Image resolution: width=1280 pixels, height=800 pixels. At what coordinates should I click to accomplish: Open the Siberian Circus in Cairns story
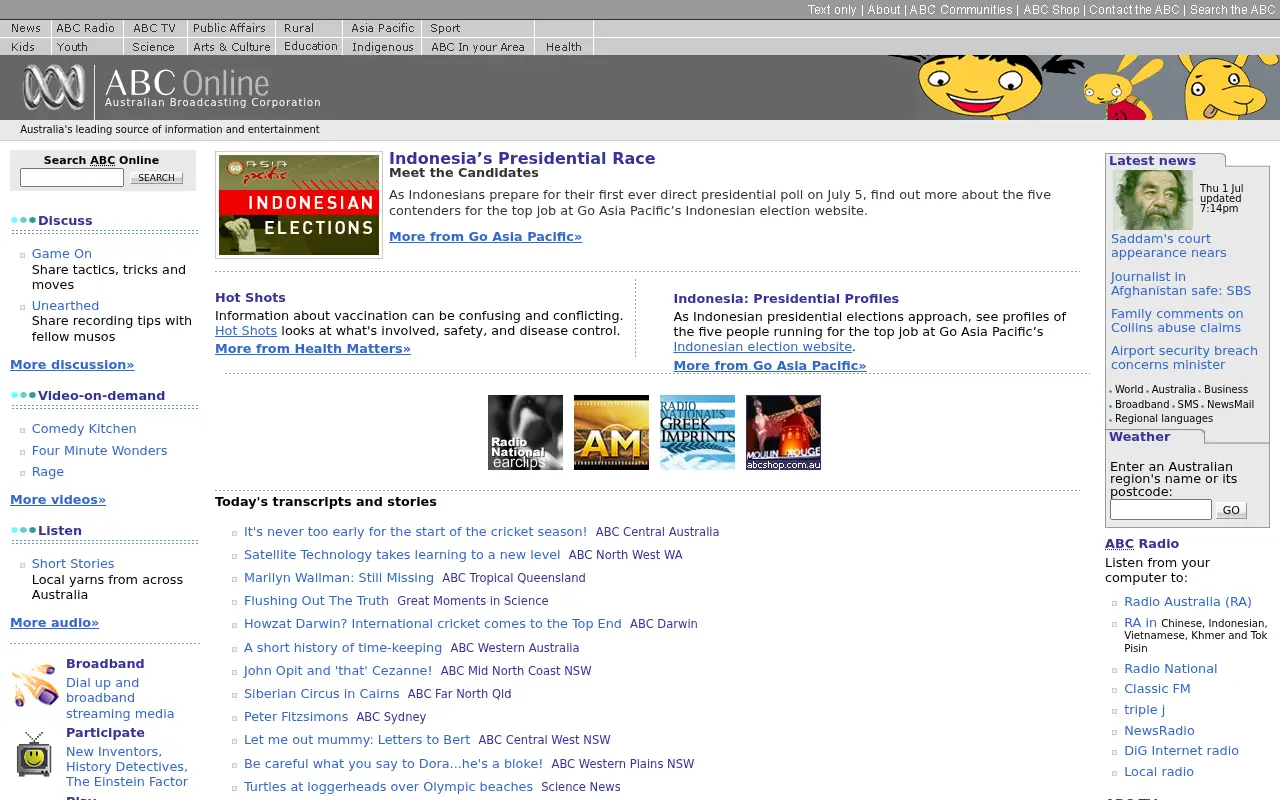point(321,694)
